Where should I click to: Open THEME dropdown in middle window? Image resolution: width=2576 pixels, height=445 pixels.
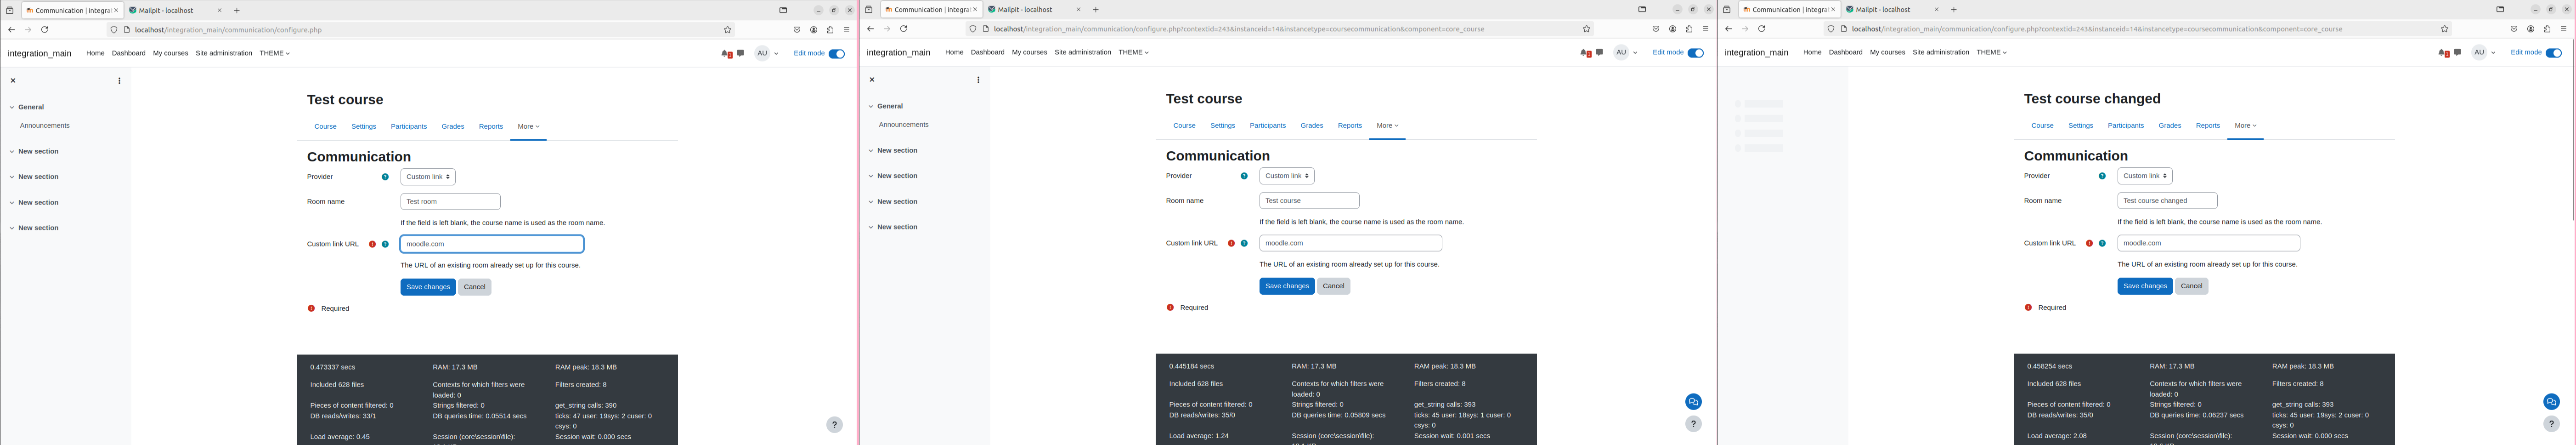click(1134, 52)
